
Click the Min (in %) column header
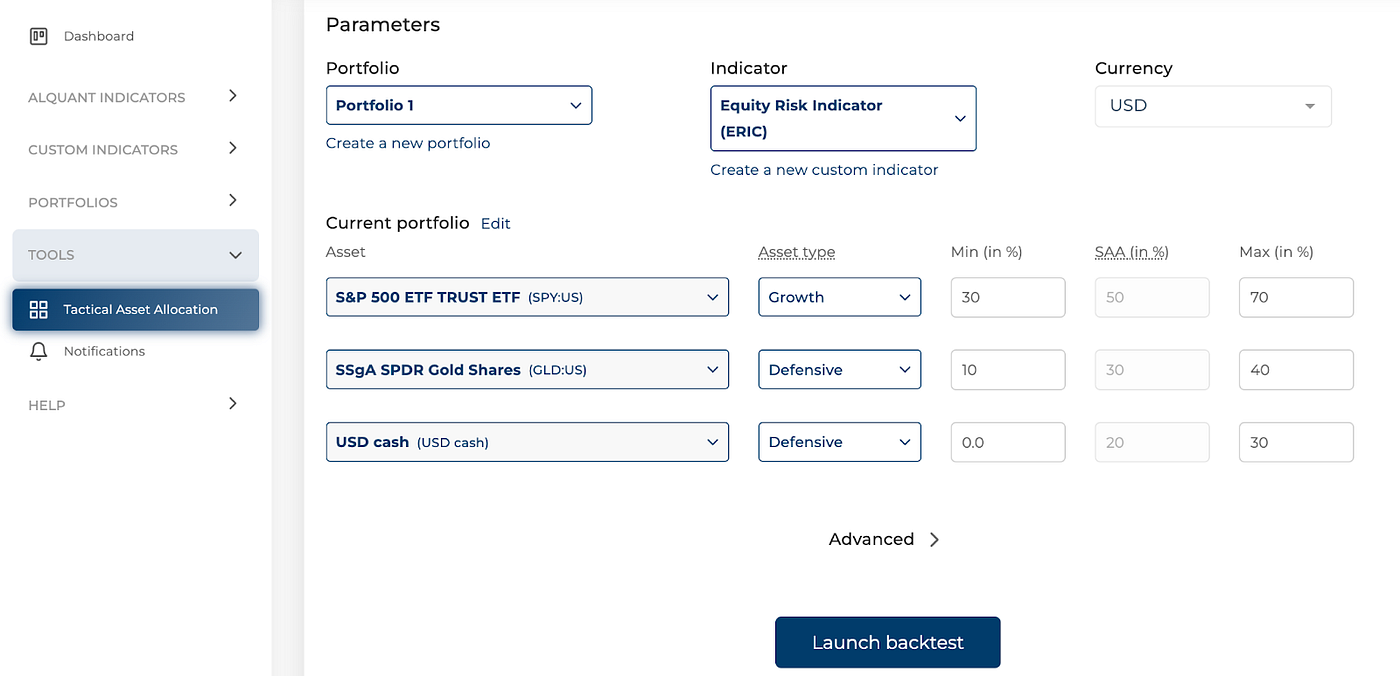click(986, 252)
